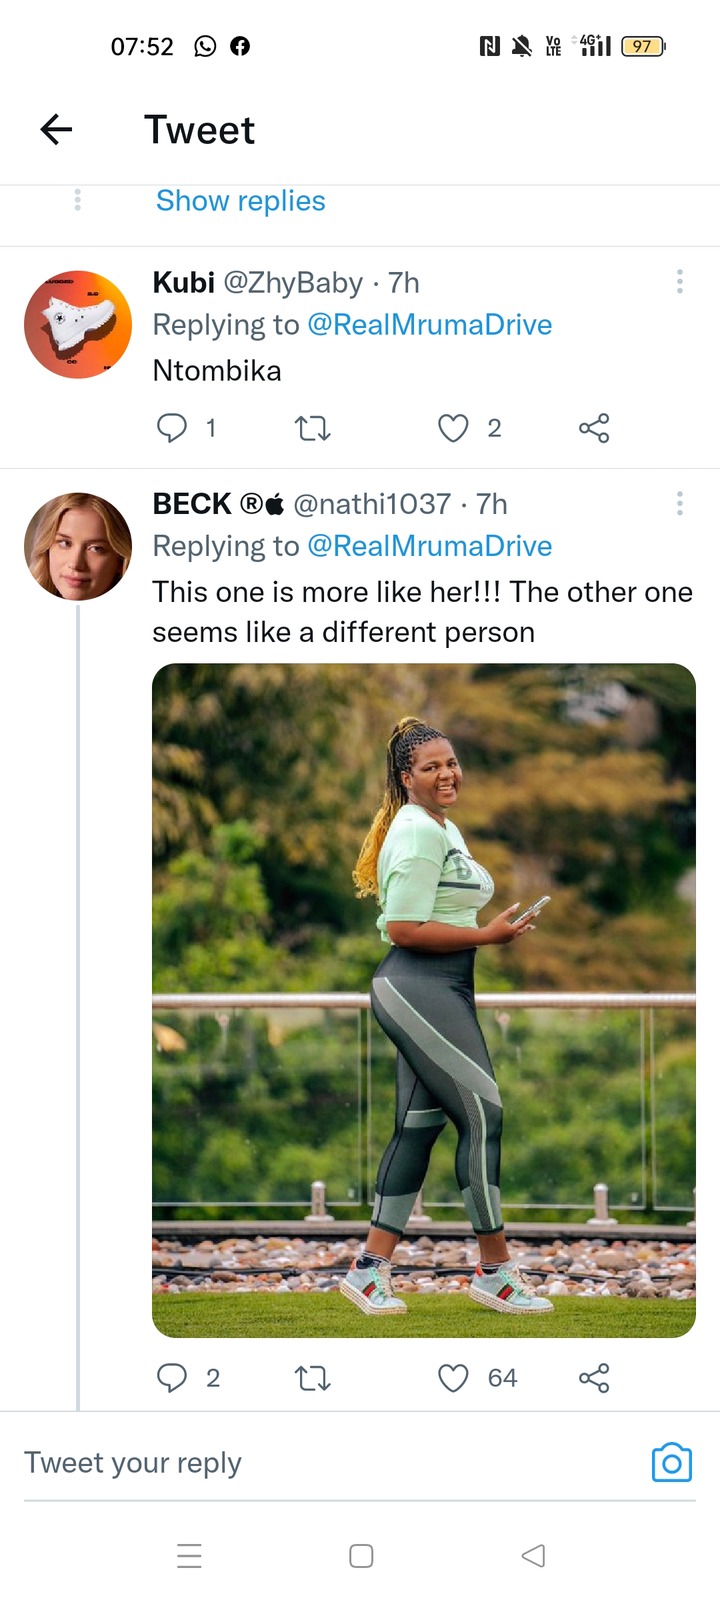Open three-dot menu on BECK's tweet
720x1600 pixels.
click(x=680, y=503)
